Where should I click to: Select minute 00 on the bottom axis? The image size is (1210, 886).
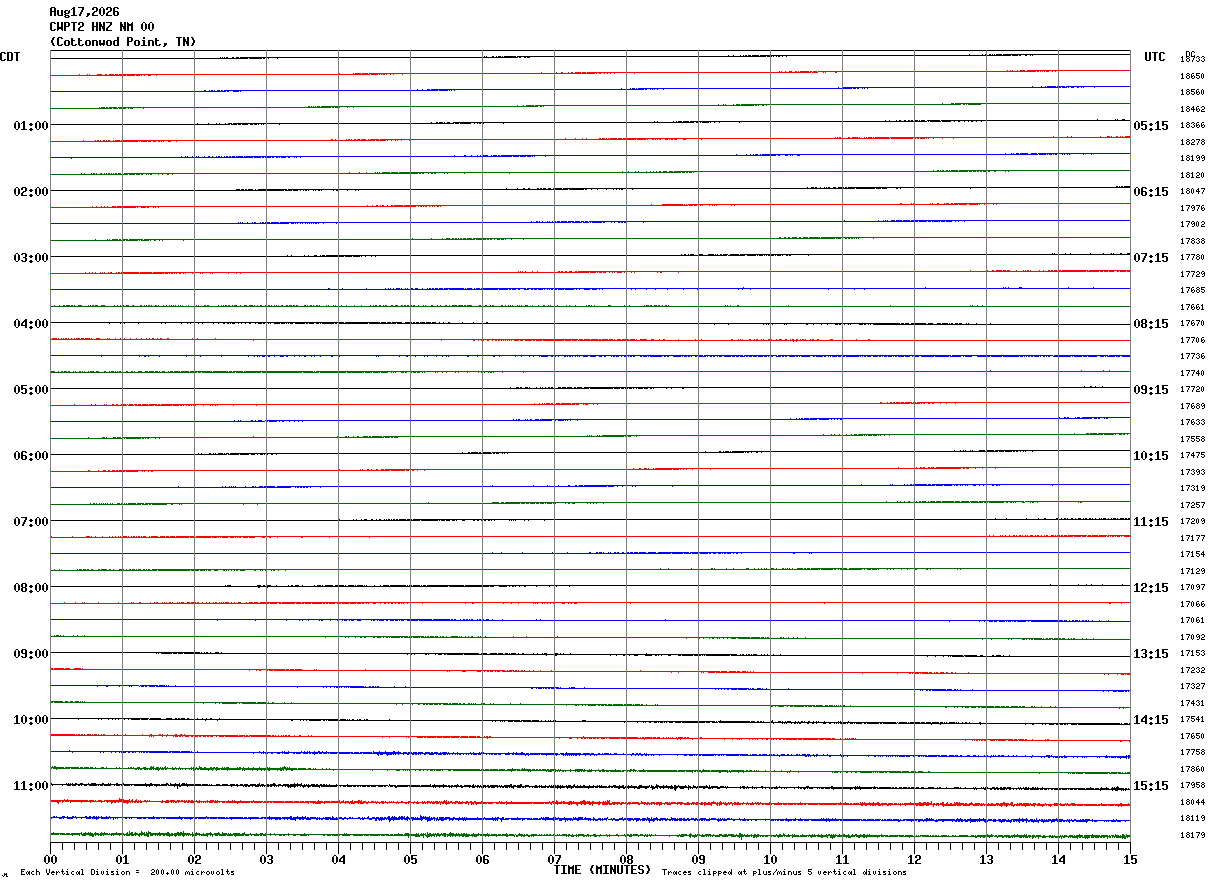(x=51, y=859)
